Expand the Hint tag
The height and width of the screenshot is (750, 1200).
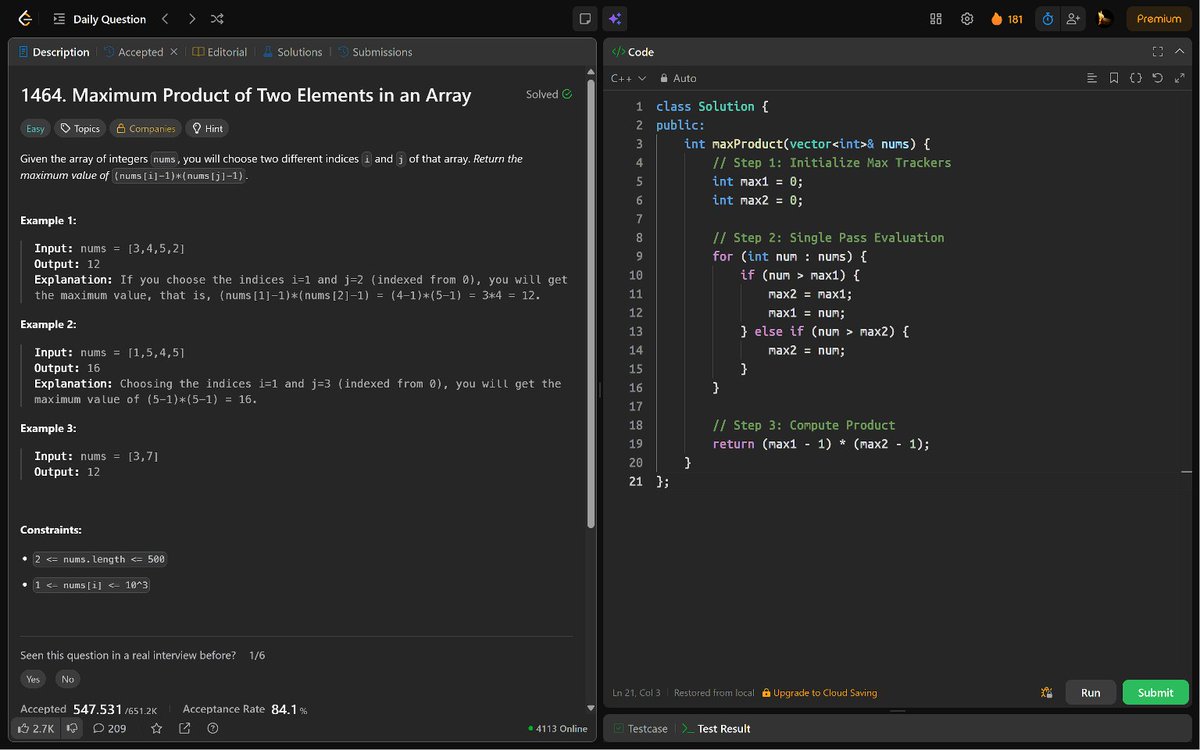tap(207, 128)
